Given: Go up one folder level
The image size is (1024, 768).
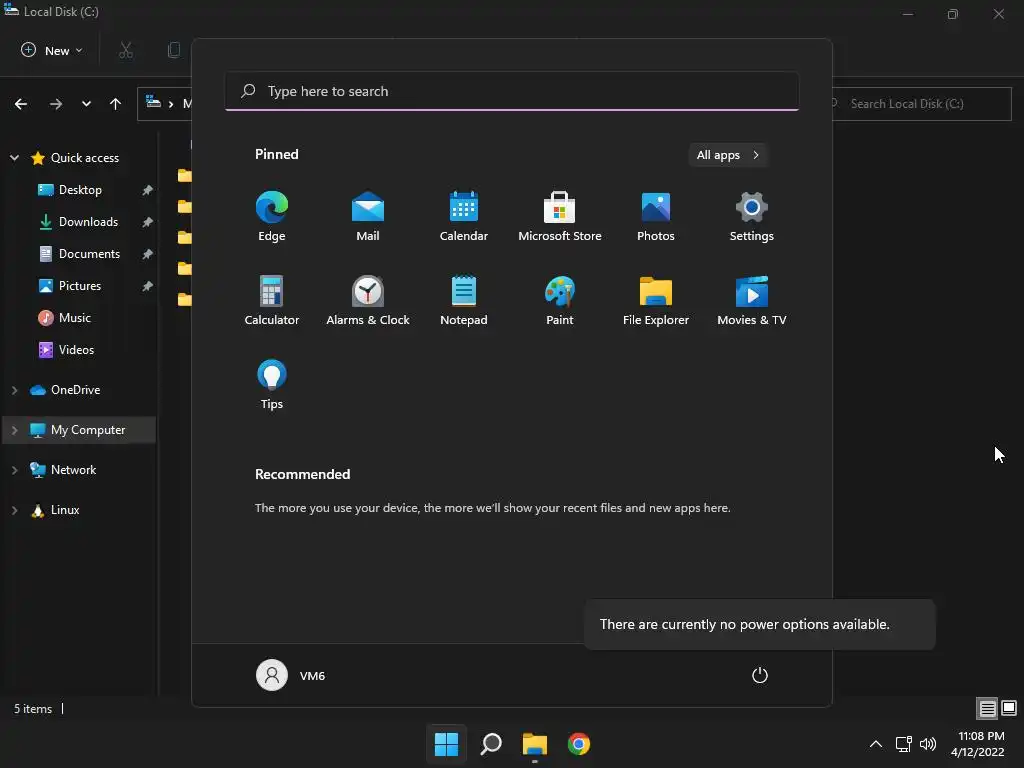Looking at the screenshot, I should coord(116,104).
